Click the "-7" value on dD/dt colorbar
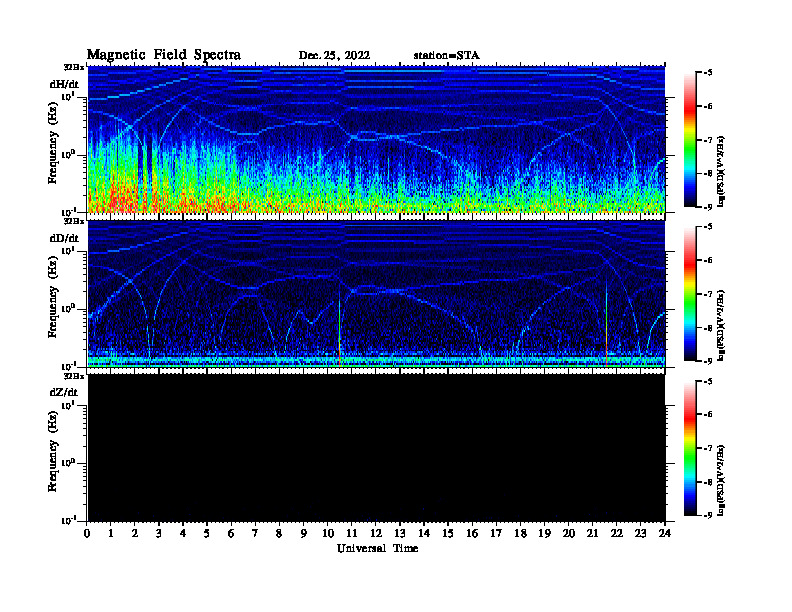Screen dimensions: 792x612 pyautogui.click(x=708, y=294)
